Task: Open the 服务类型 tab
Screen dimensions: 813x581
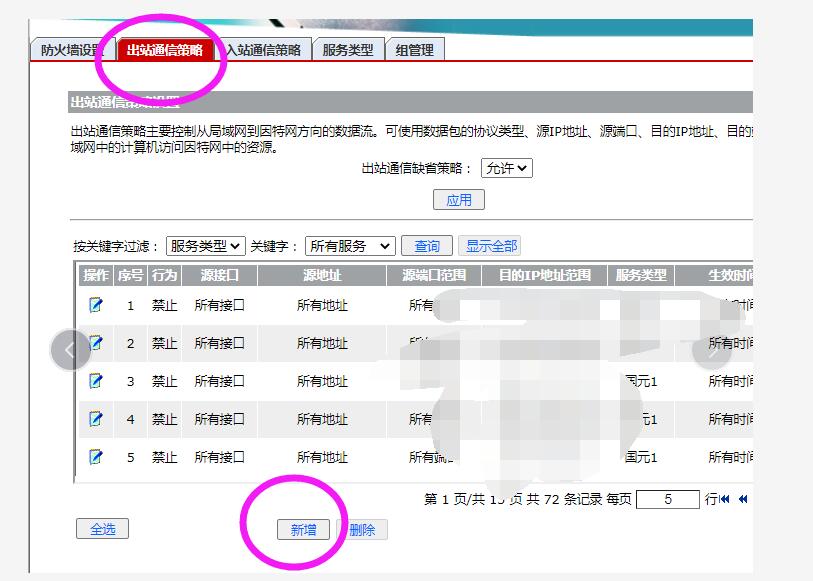Action: tap(348, 50)
